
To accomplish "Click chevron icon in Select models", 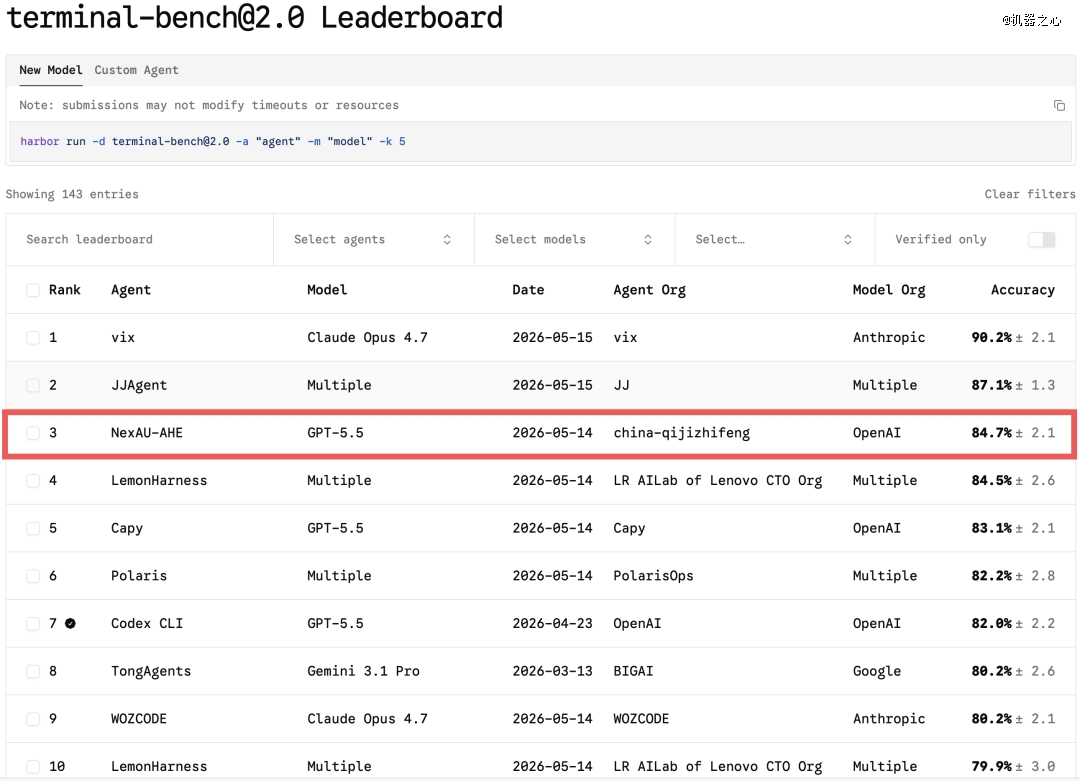I will point(647,240).
